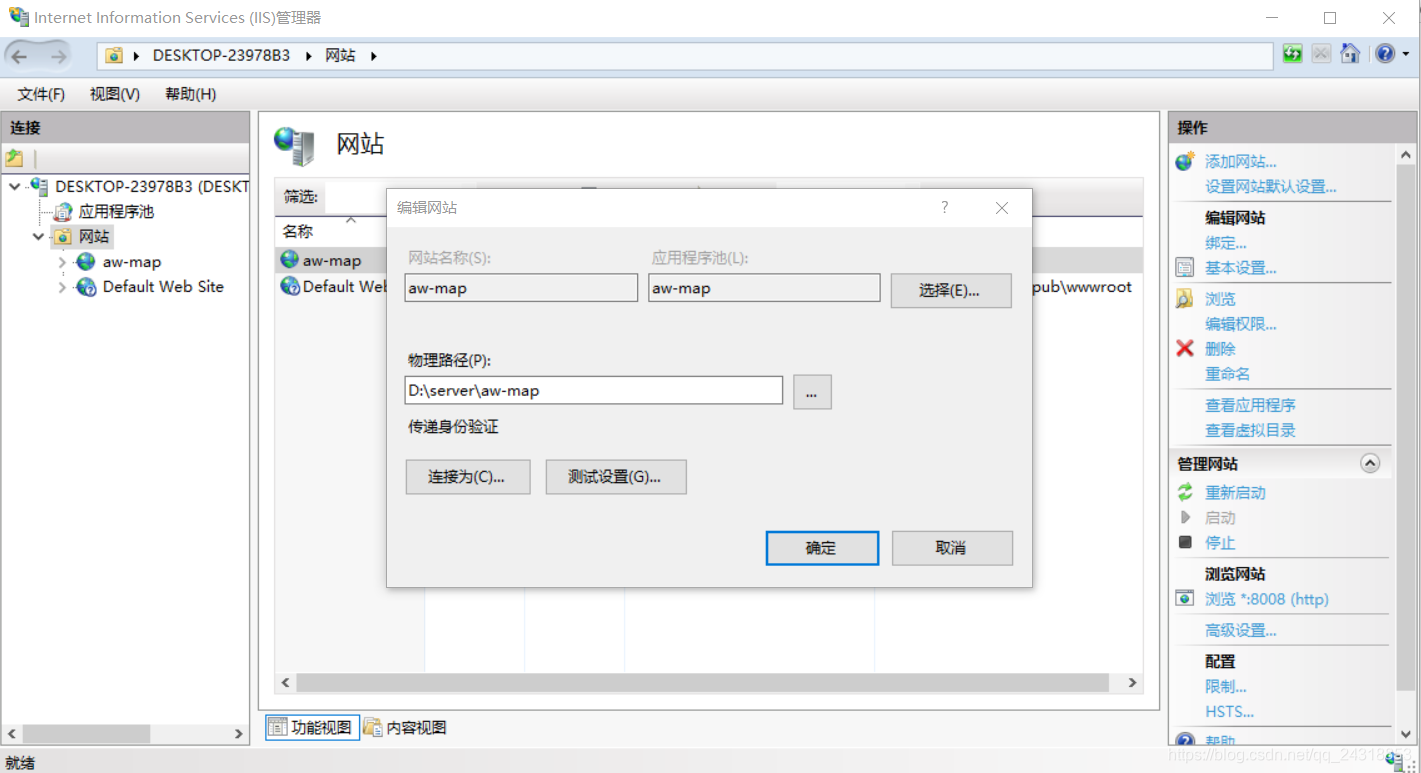Select 应用程序池 in the tree
Image resolution: width=1421 pixels, height=773 pixels.
116,212
